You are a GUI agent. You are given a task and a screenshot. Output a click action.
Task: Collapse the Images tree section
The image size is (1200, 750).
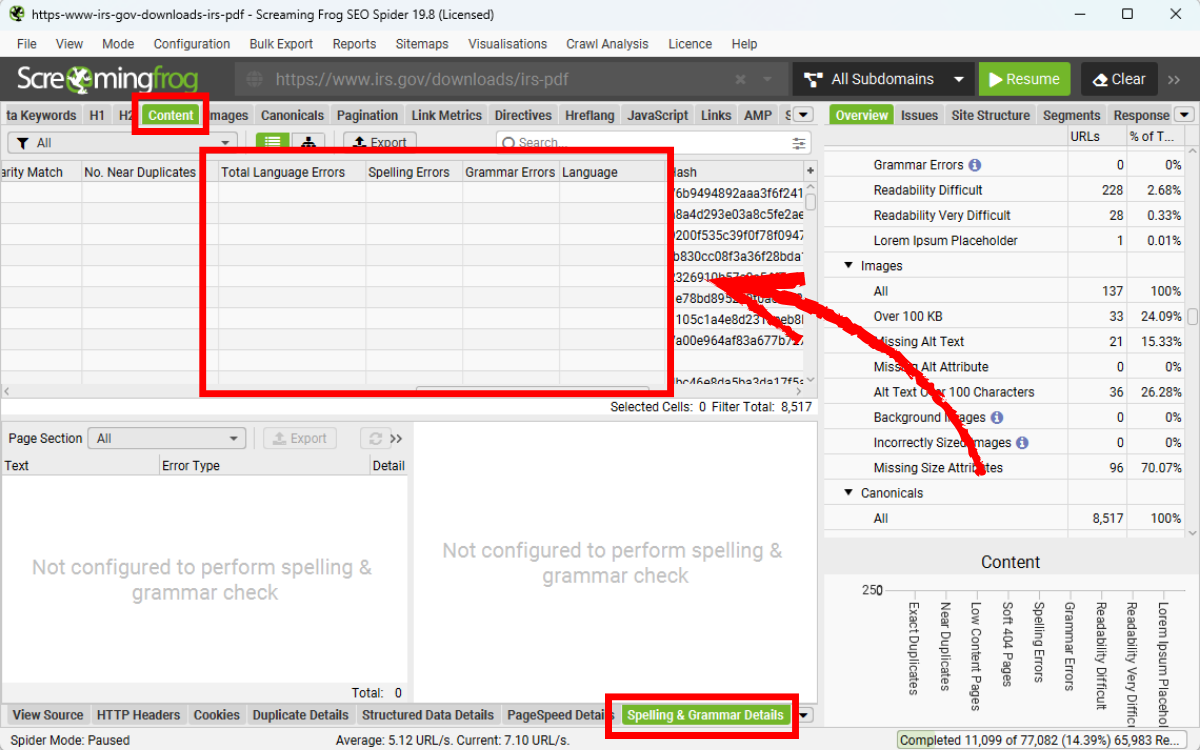tap(849, 266)
